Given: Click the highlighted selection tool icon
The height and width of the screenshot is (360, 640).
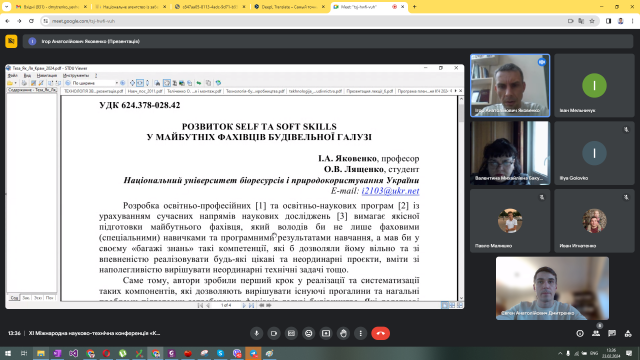Looking at the screenshot, I should click(167, 83).
